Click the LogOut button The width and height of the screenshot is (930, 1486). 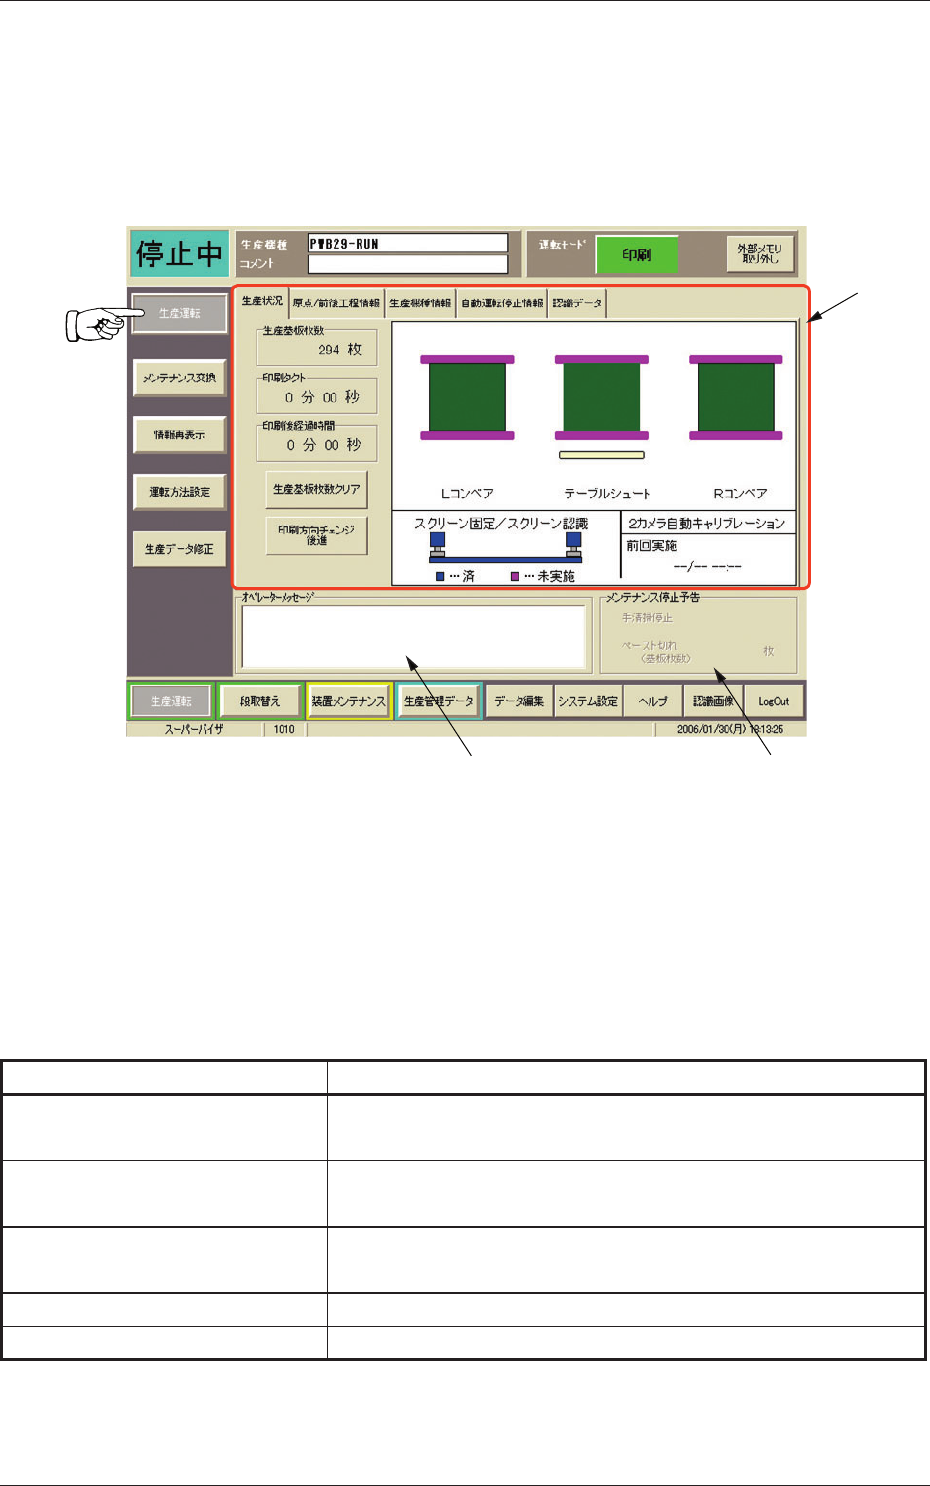[x=774, y=701]
